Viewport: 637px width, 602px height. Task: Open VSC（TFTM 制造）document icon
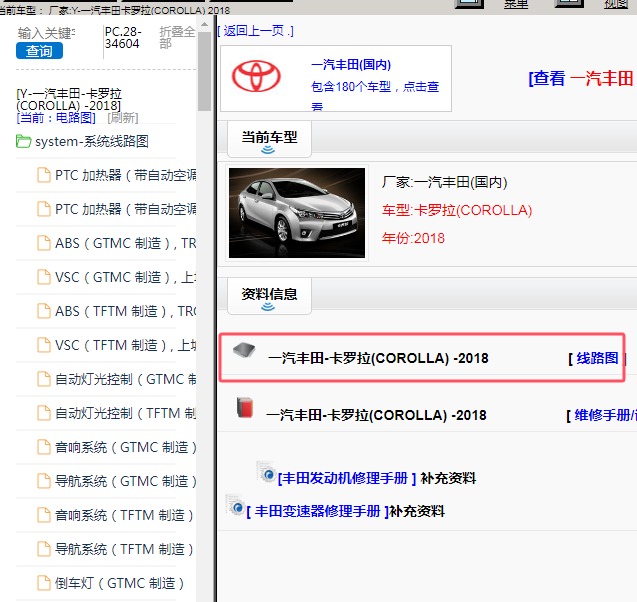pyautogui.click(x=44, y=345)
